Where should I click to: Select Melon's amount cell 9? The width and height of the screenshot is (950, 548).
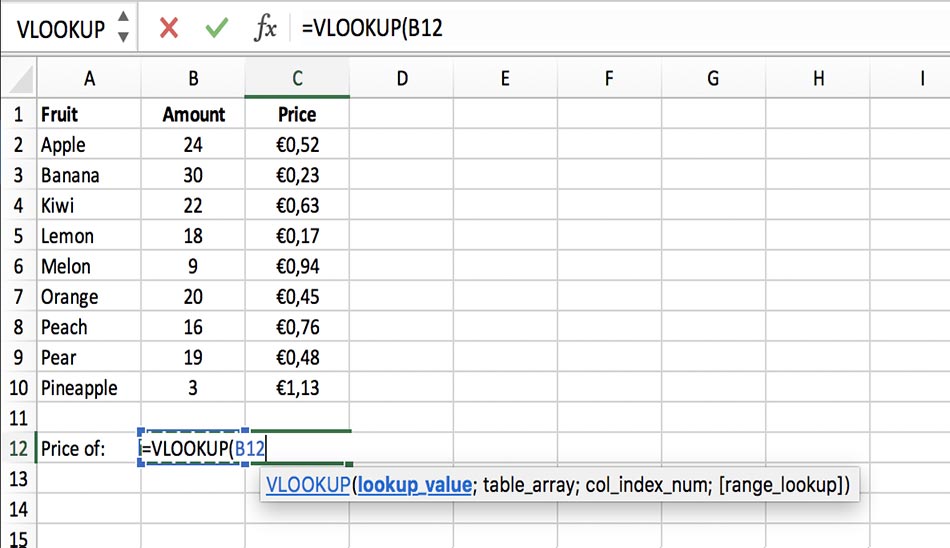(193, 266)
